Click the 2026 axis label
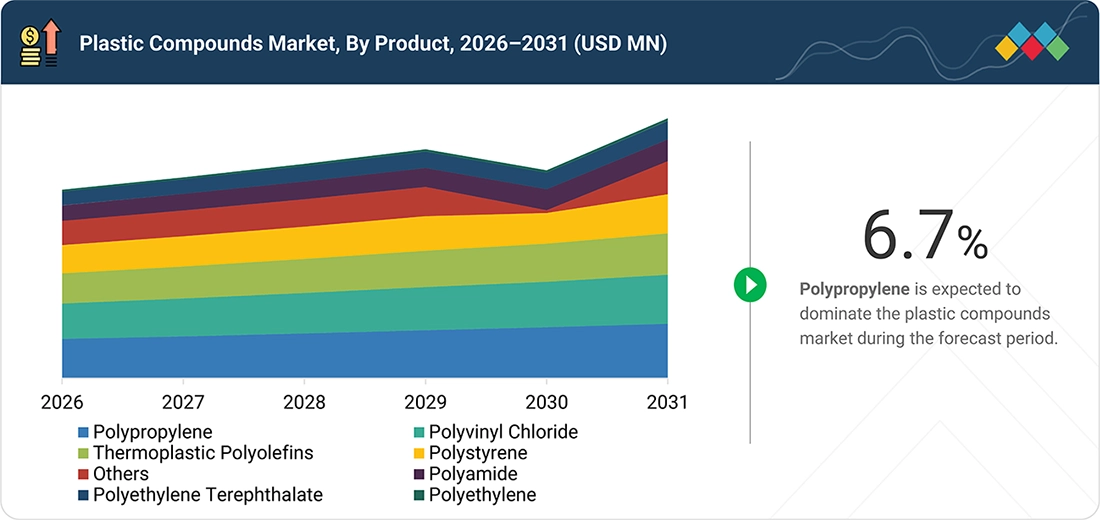 click(62, 403)
